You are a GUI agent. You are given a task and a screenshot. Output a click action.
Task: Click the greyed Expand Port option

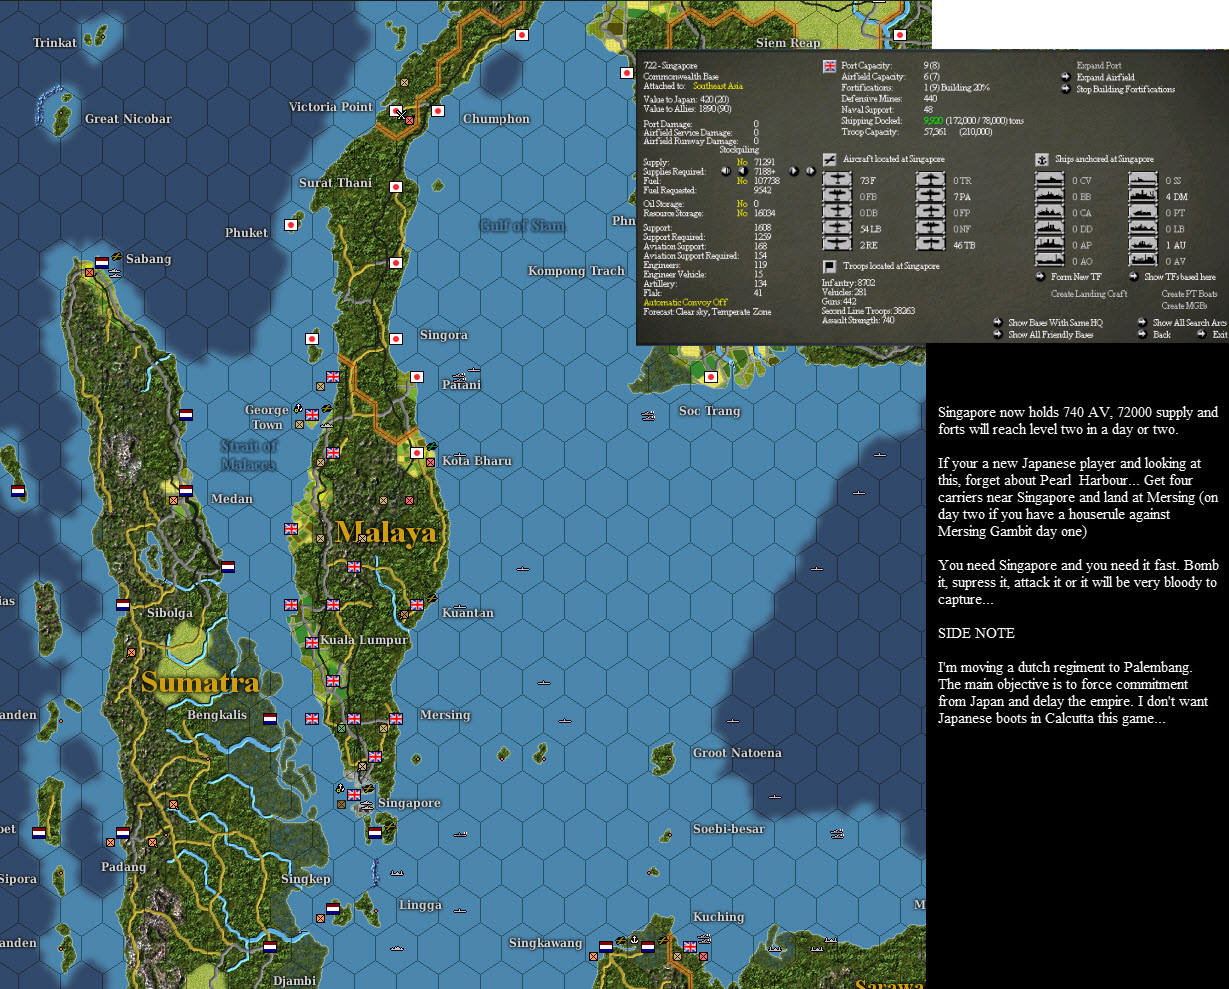click(x=1098, y=66)
